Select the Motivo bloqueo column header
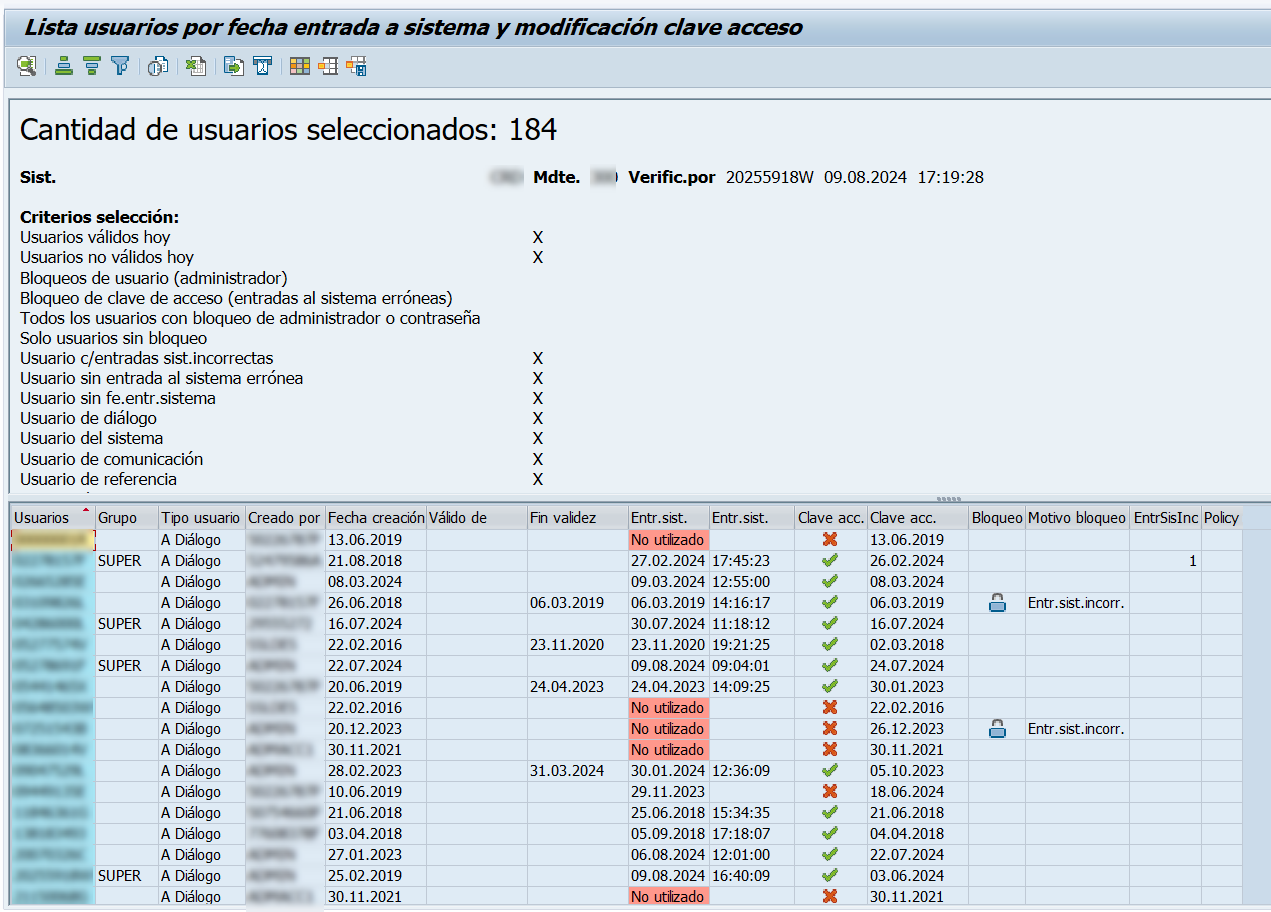Image resolution: width=1271 pixels, height=912 pixels. (x=1076, y=518)
